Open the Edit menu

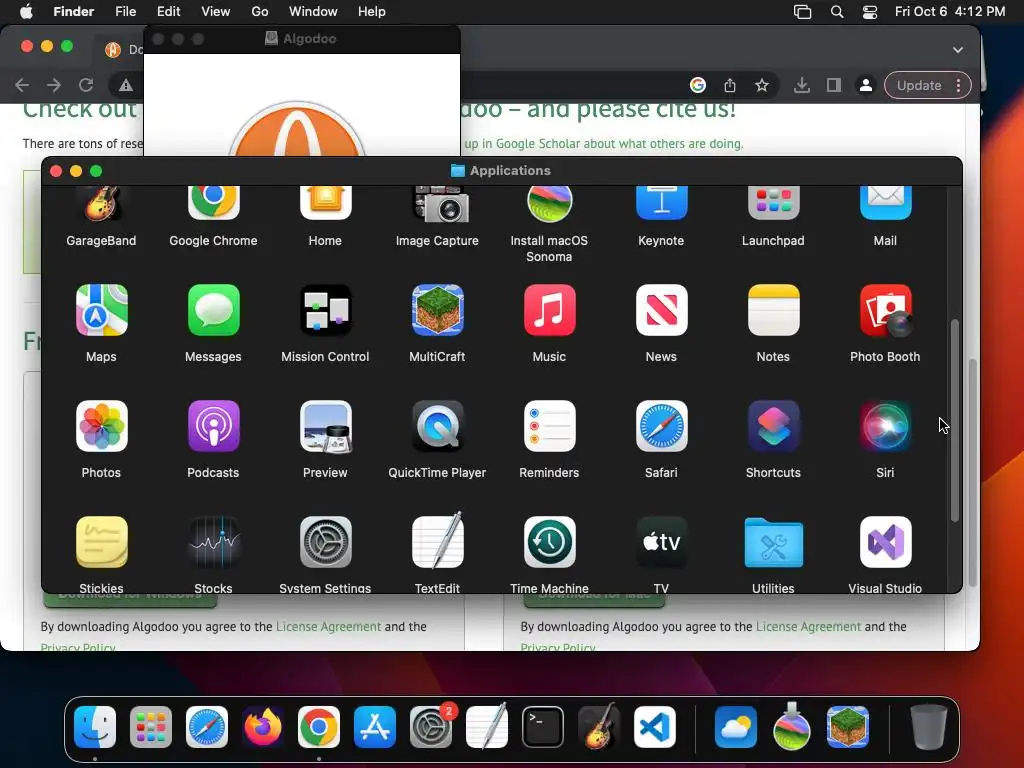click(x=168, y=11)
